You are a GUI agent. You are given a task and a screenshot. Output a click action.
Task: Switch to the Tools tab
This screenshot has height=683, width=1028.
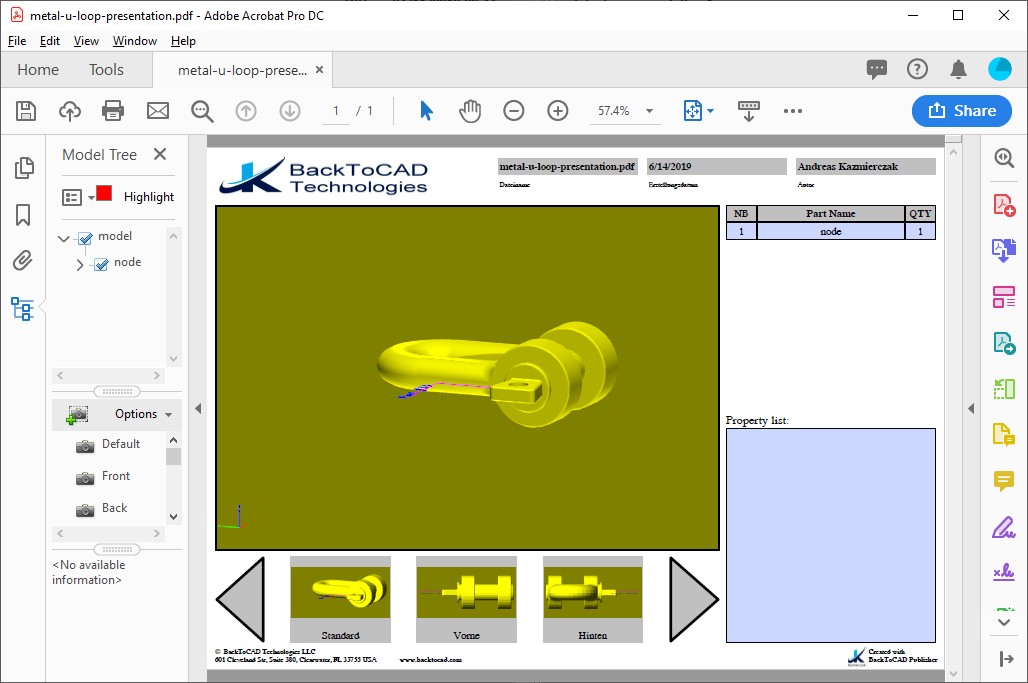tap(106, 69)
